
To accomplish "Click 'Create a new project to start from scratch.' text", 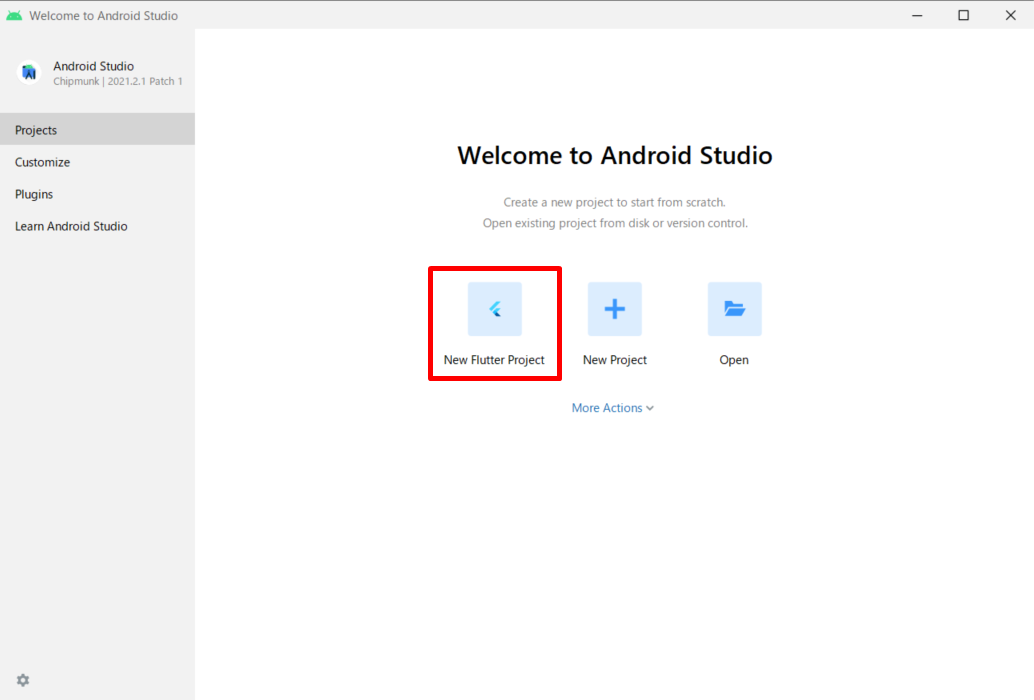I will pos(615,202).
